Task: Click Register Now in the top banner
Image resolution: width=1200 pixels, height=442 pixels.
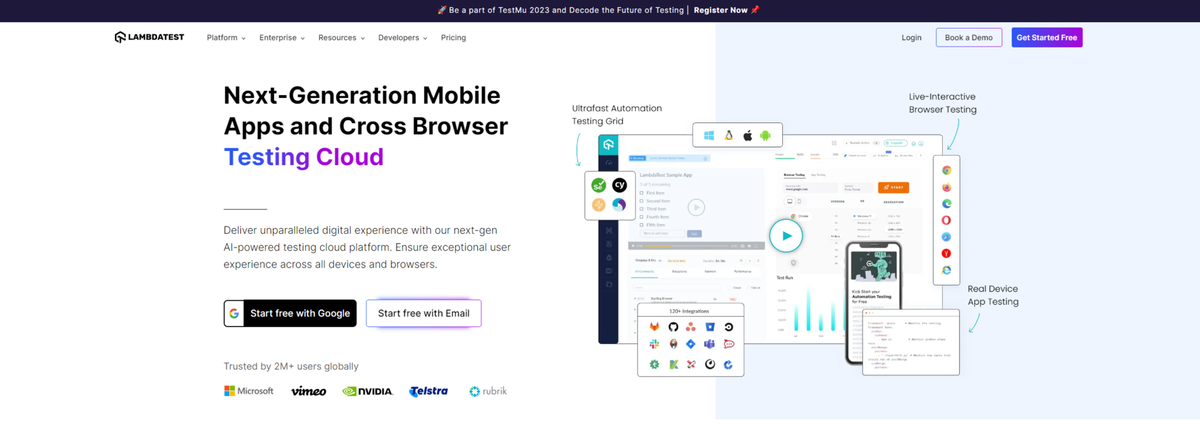Action: pyautogui.click(x=720, y=10)
